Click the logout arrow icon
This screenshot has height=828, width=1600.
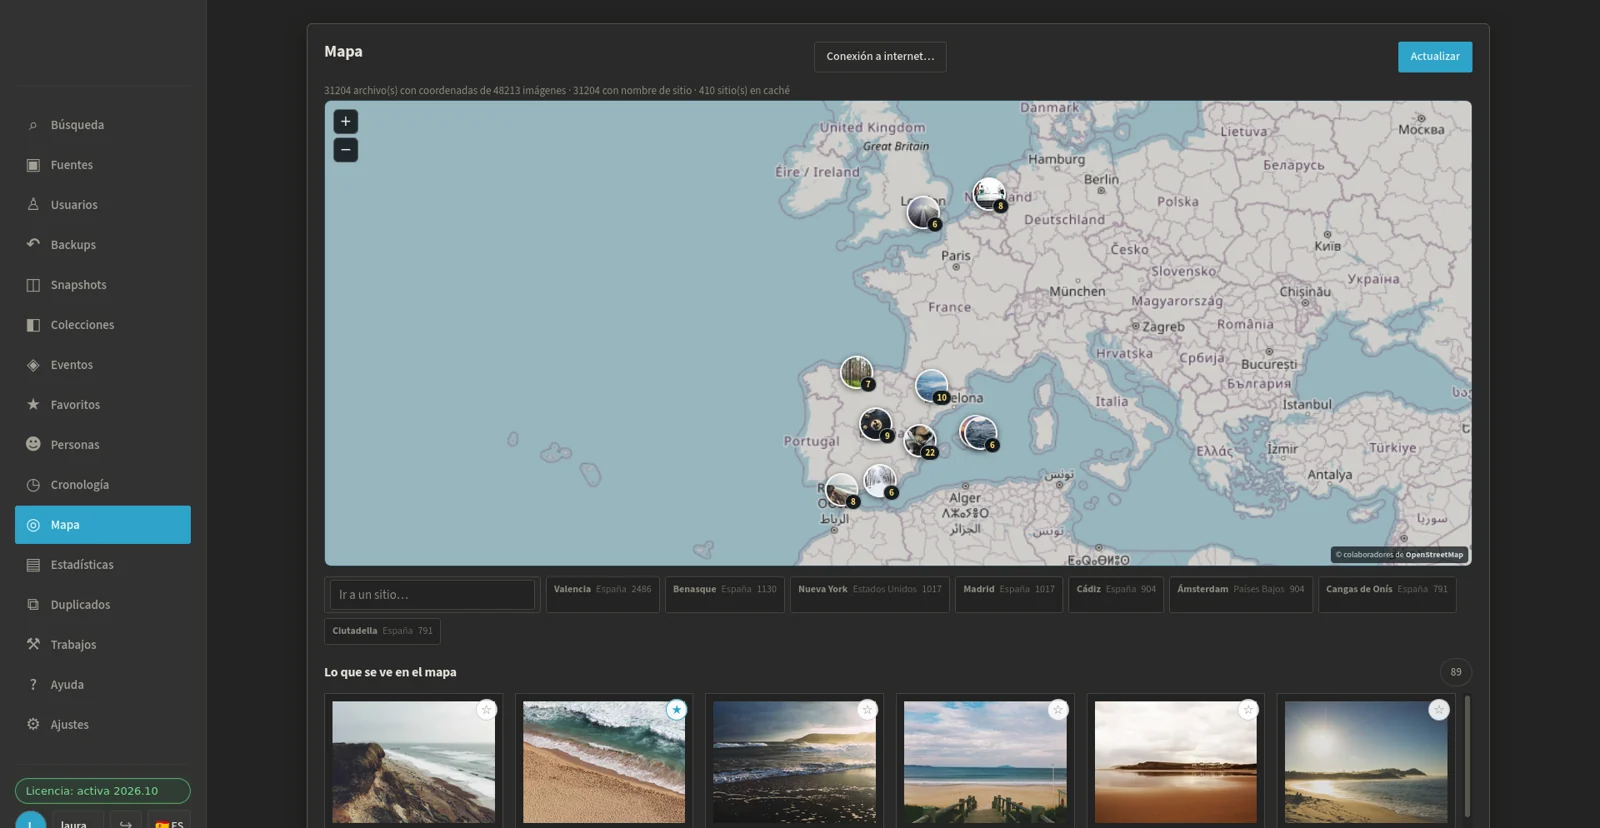(126, 822)
